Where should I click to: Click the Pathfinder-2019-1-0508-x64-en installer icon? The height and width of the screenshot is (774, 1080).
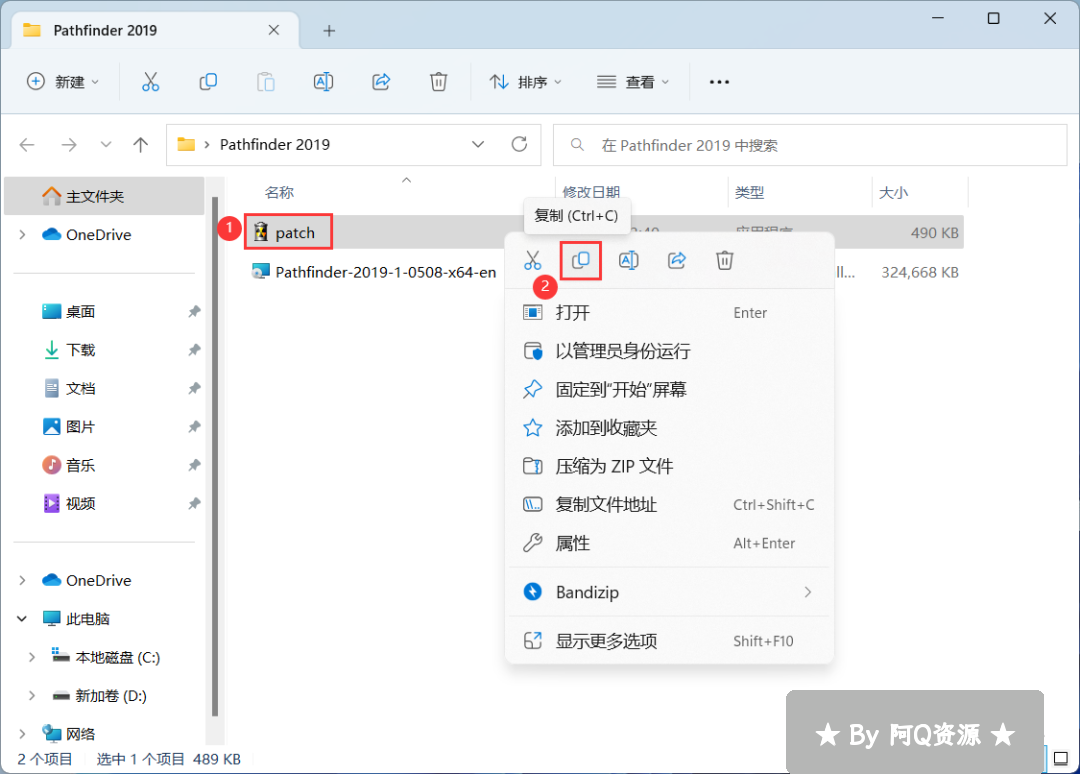[x=260, y=271]
